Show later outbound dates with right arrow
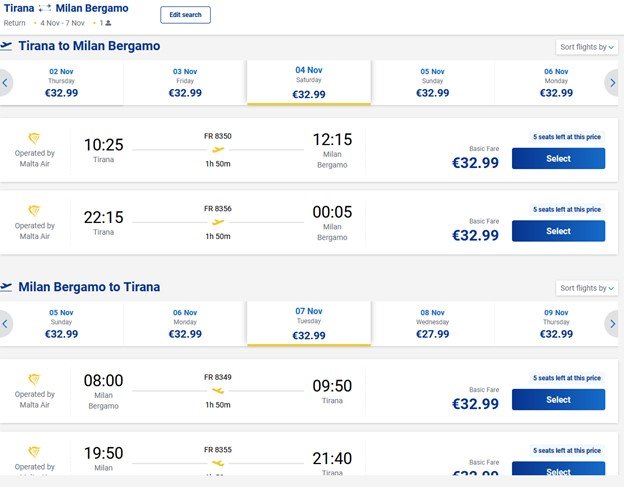 [612, 83]
